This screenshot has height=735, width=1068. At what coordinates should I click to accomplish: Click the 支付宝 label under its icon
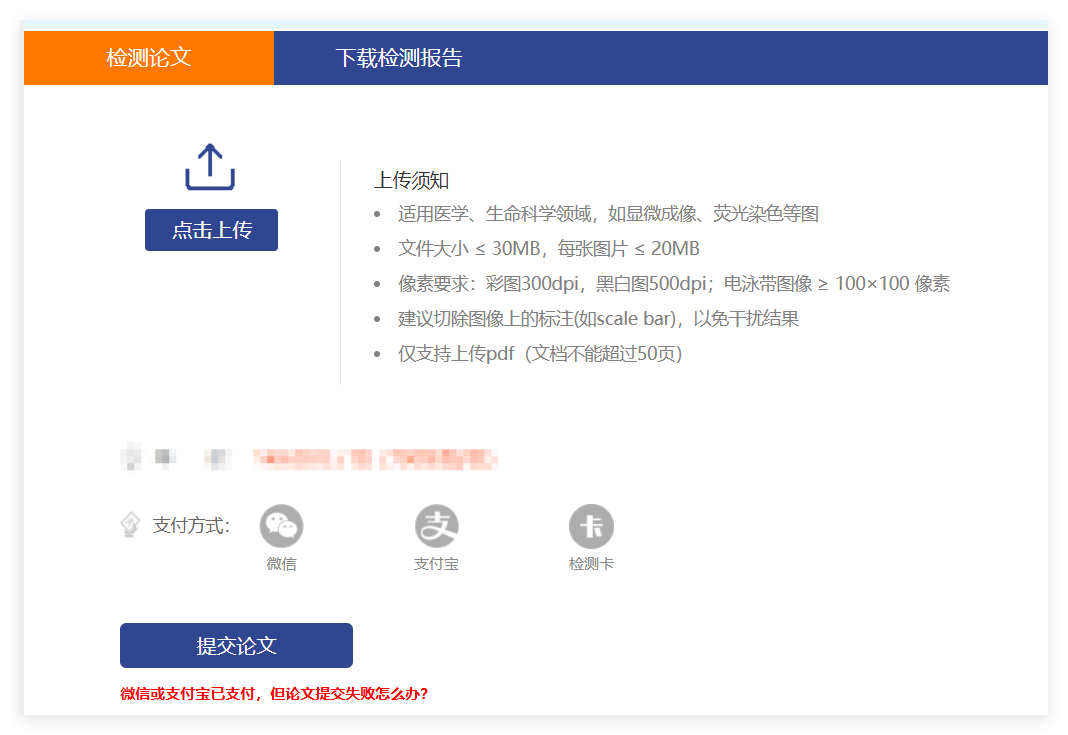coord(437,564)
